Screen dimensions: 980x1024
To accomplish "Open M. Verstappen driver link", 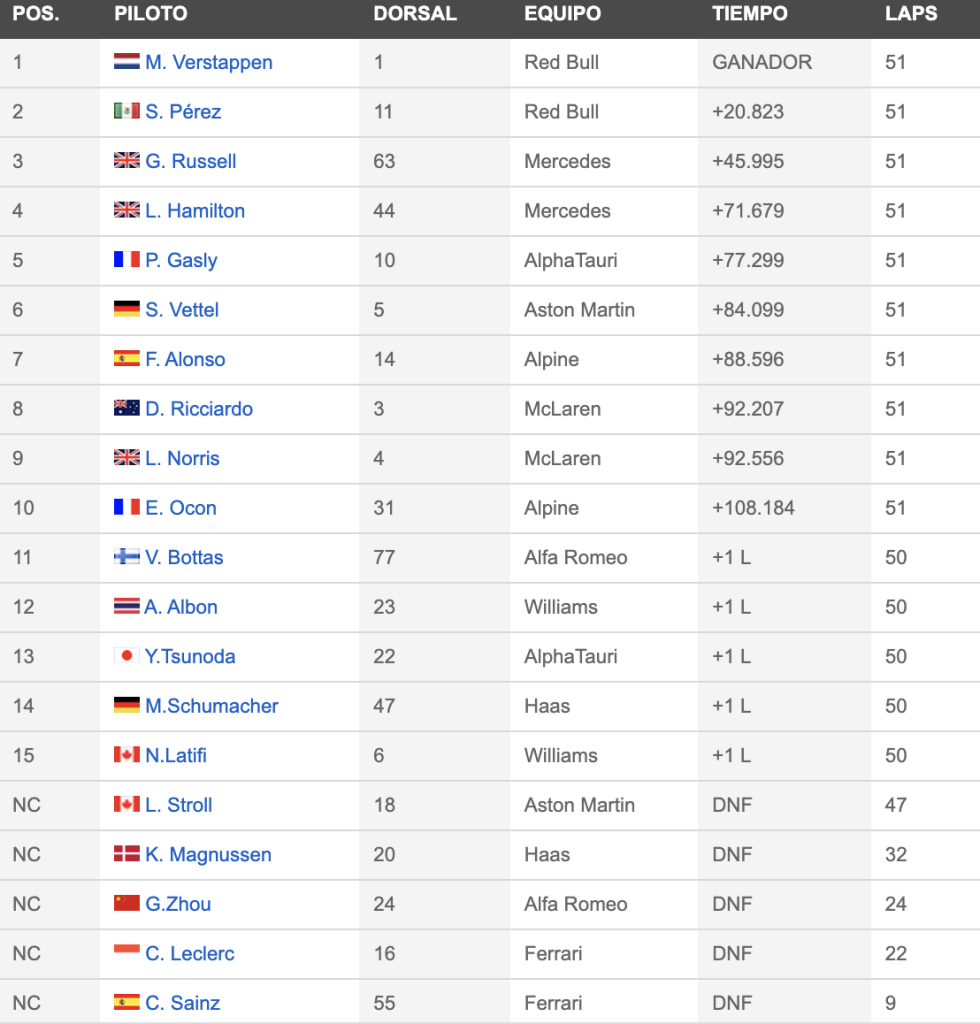I will tap(209, 62).
